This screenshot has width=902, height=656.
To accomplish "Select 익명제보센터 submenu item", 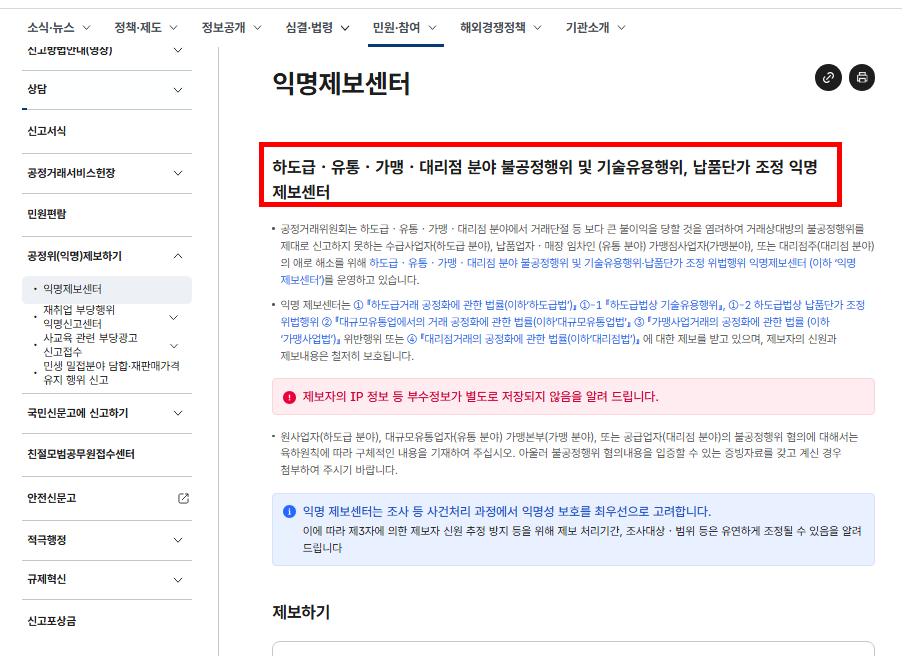I will point(106,289).
